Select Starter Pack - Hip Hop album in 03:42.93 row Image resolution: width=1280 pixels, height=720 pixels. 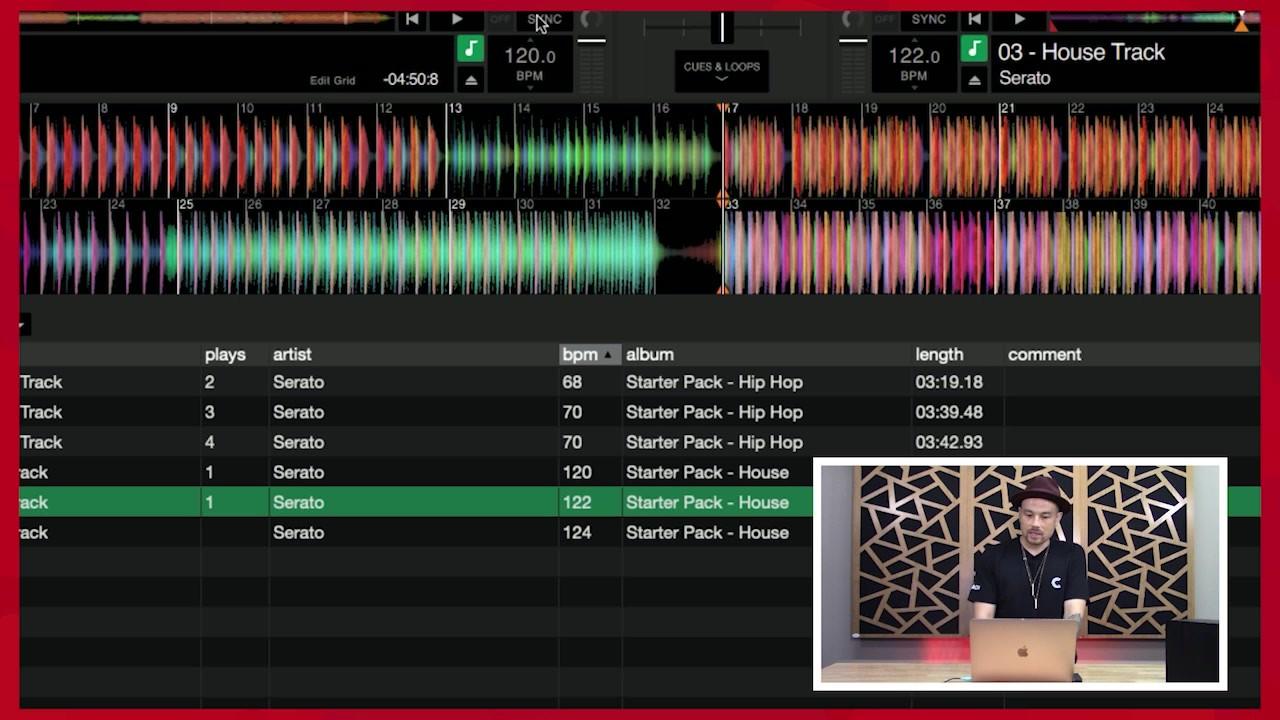pyautogui.click(x=714, y=442)
